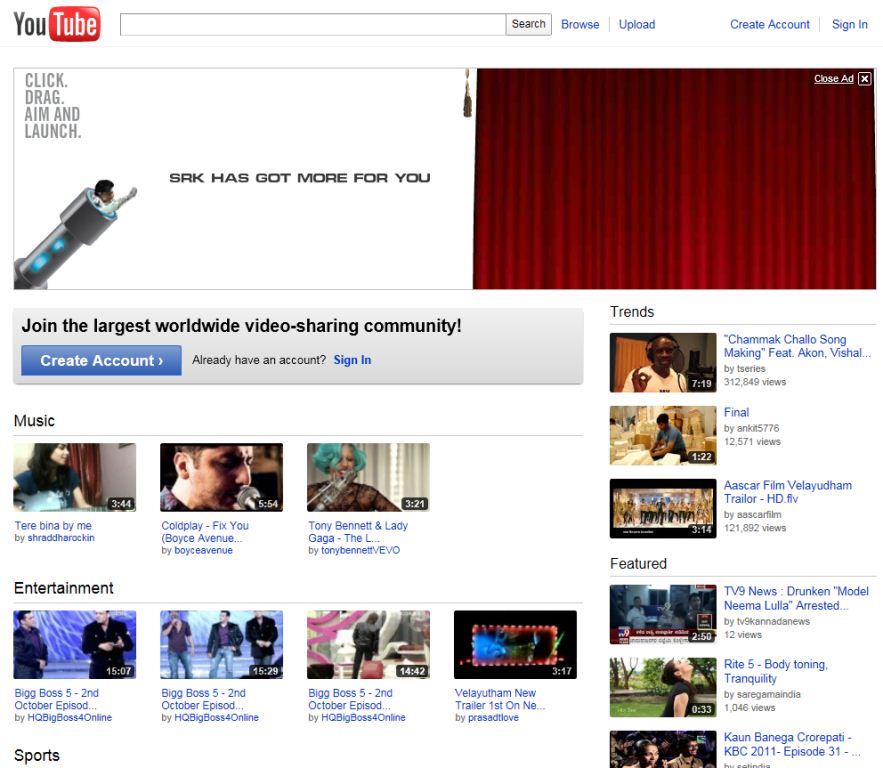
Task: Click inside the search text field
Action: point(313,24)
